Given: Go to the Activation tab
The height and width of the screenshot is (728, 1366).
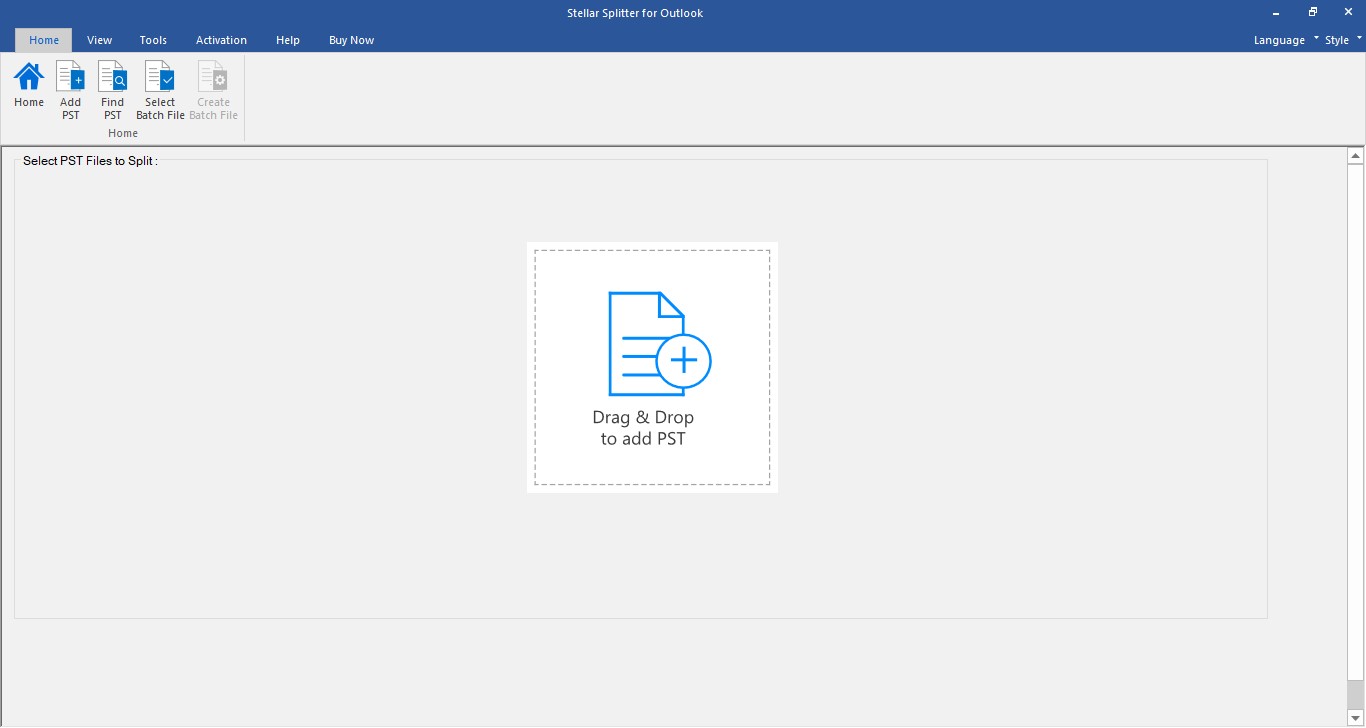Looking at the screenshot, I should tap(221, 40).
